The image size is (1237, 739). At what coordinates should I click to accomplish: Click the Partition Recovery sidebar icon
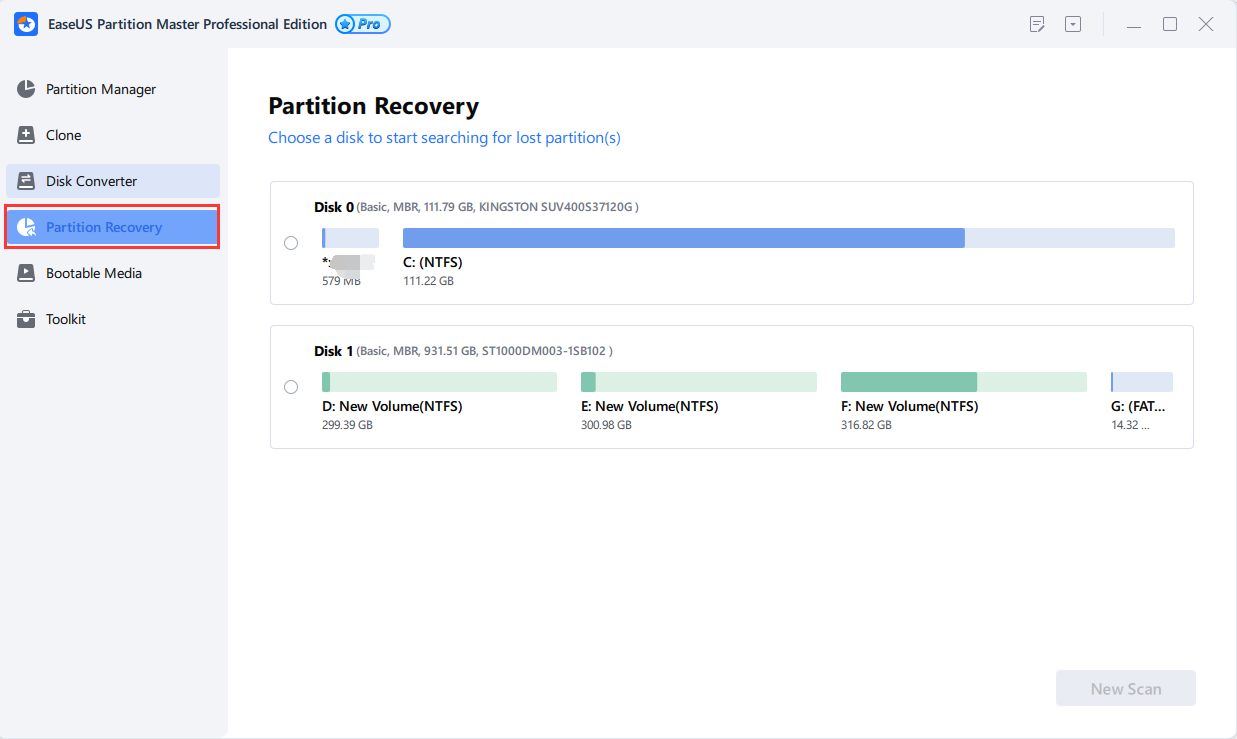tap(26, 227)
